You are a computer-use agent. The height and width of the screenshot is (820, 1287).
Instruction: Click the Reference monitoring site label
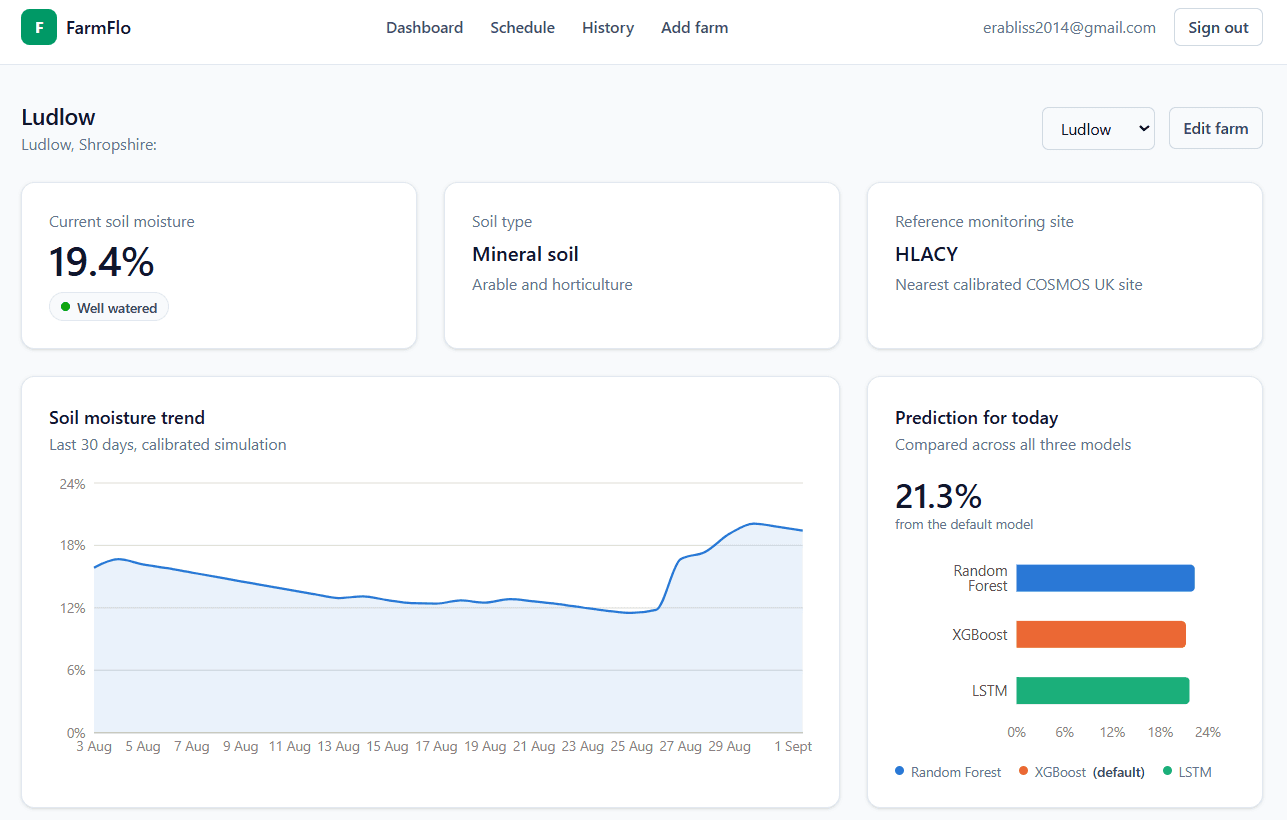pos(984,222)
